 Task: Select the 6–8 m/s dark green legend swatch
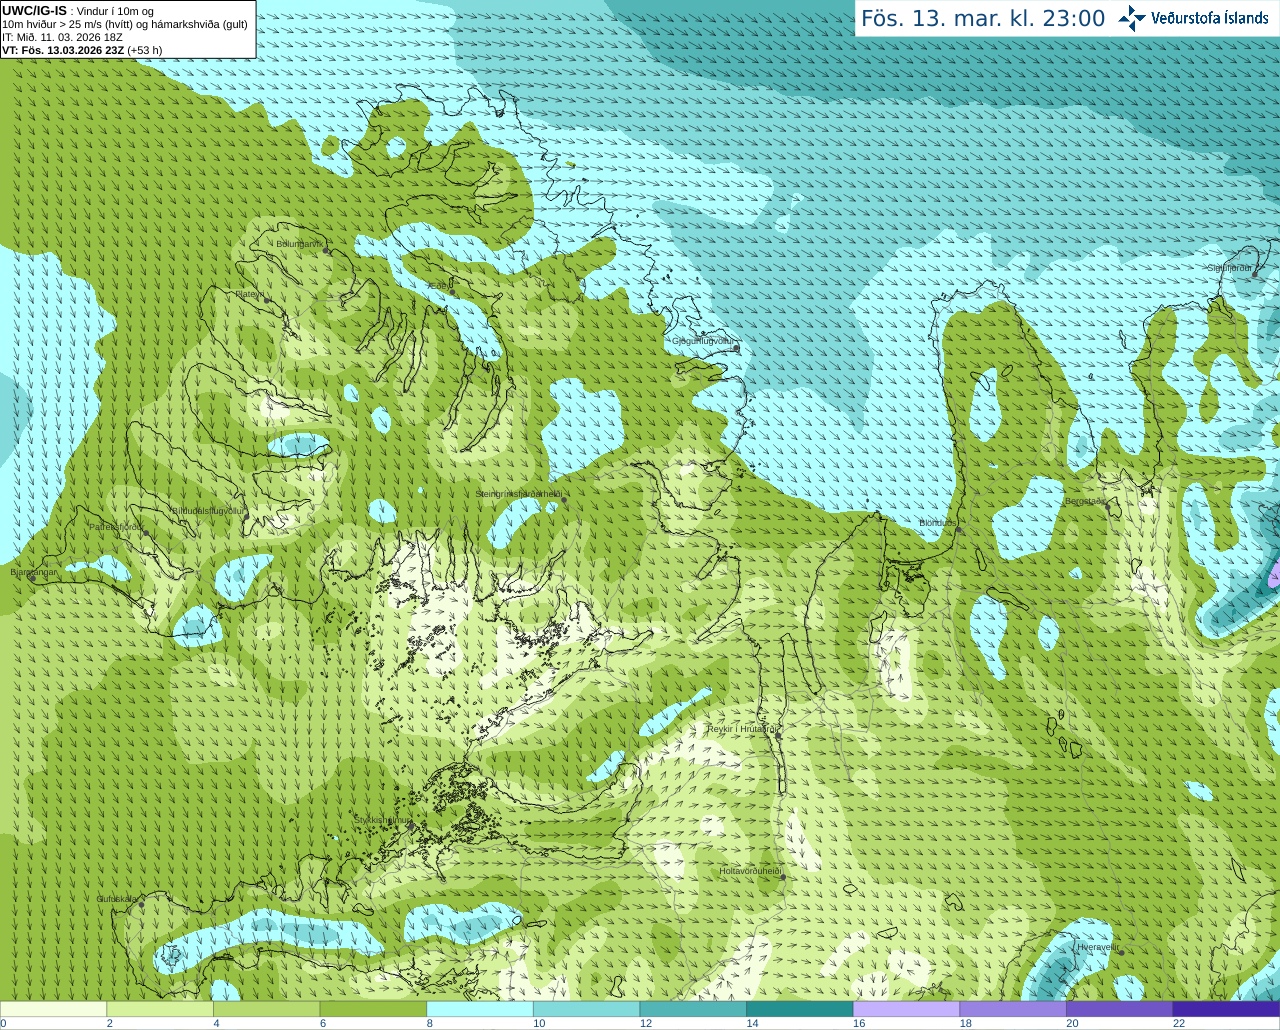pos(373,1009)
